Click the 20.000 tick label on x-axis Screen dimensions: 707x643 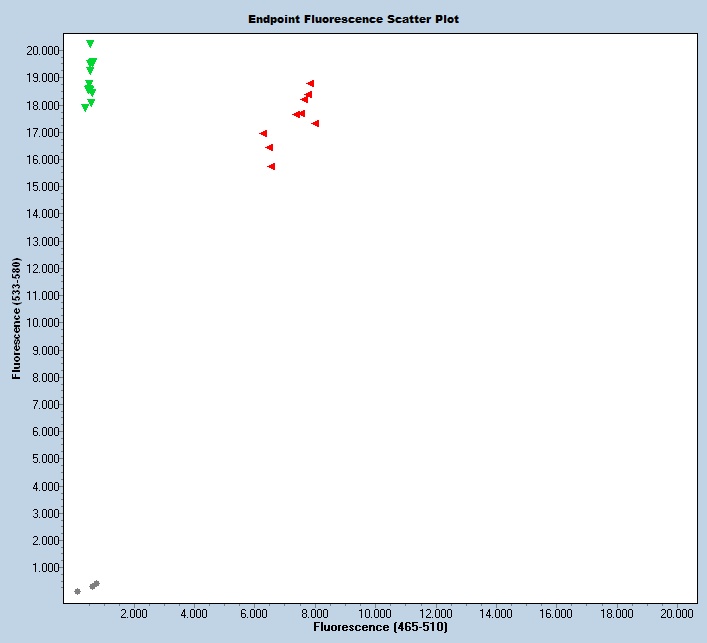[677, 612]
